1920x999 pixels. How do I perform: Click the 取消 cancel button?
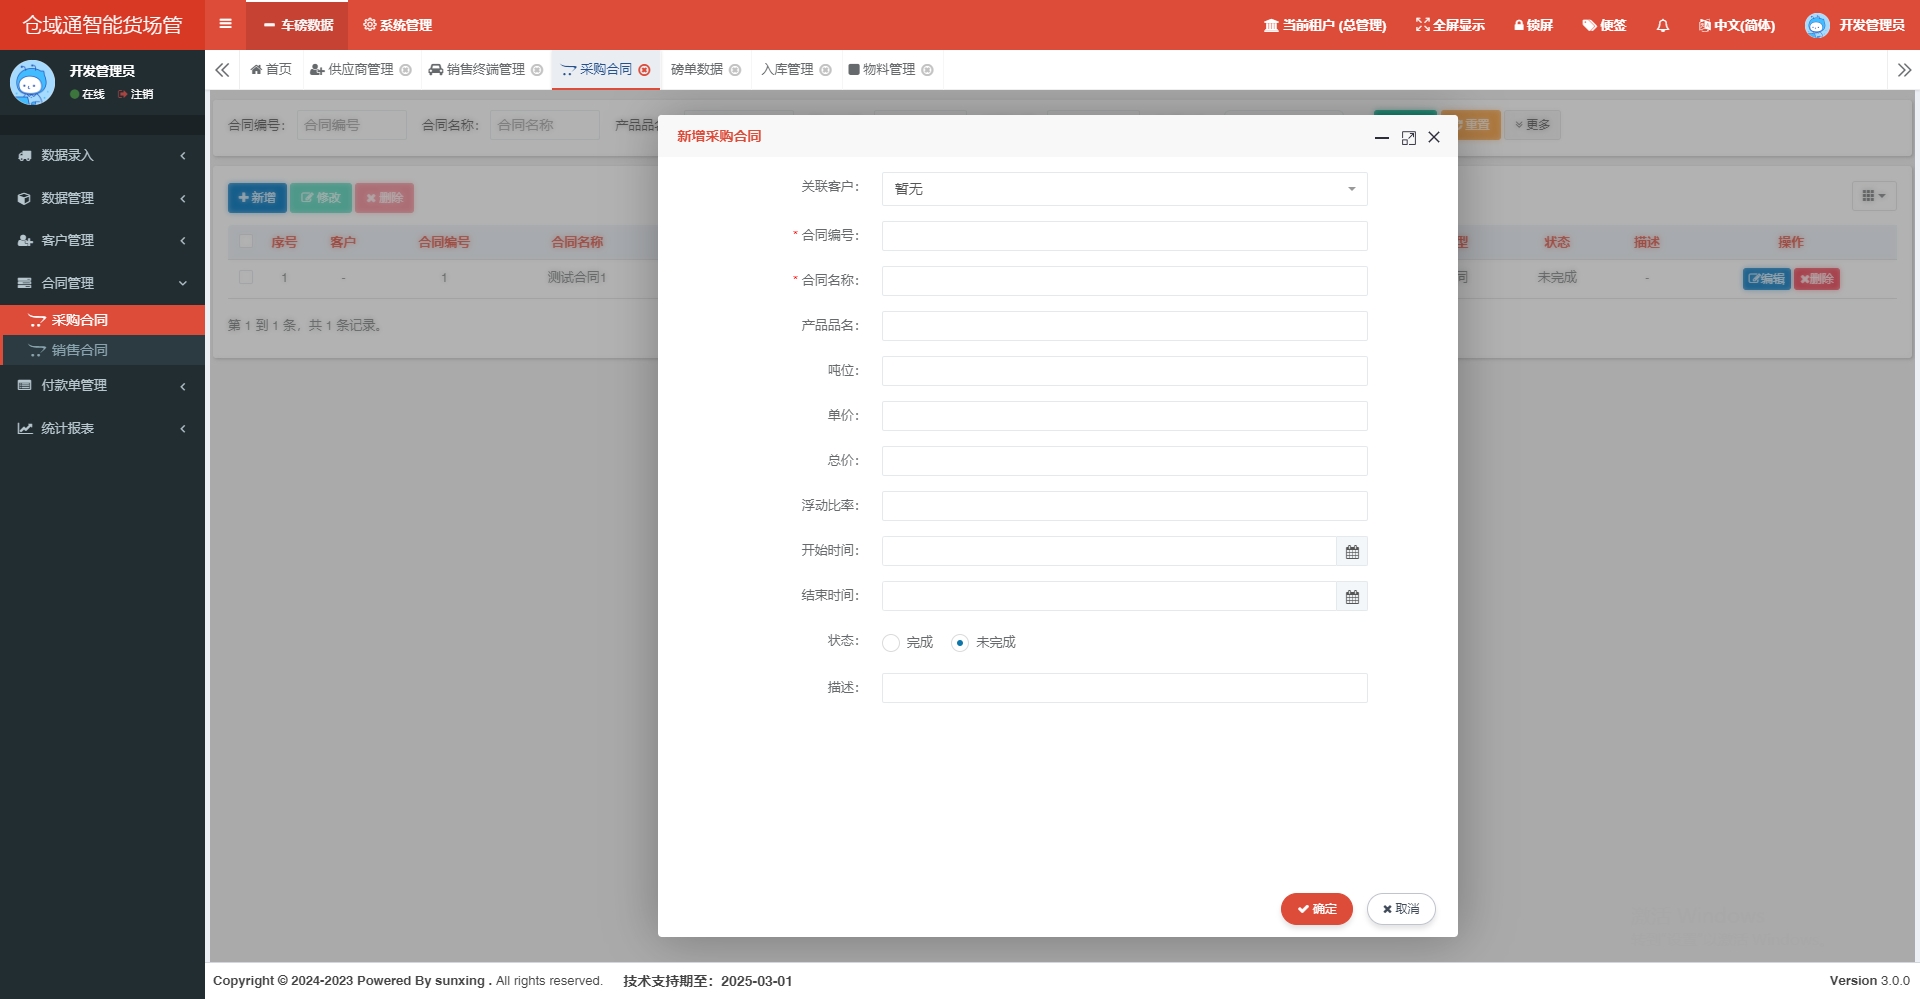pos(1401,909)
